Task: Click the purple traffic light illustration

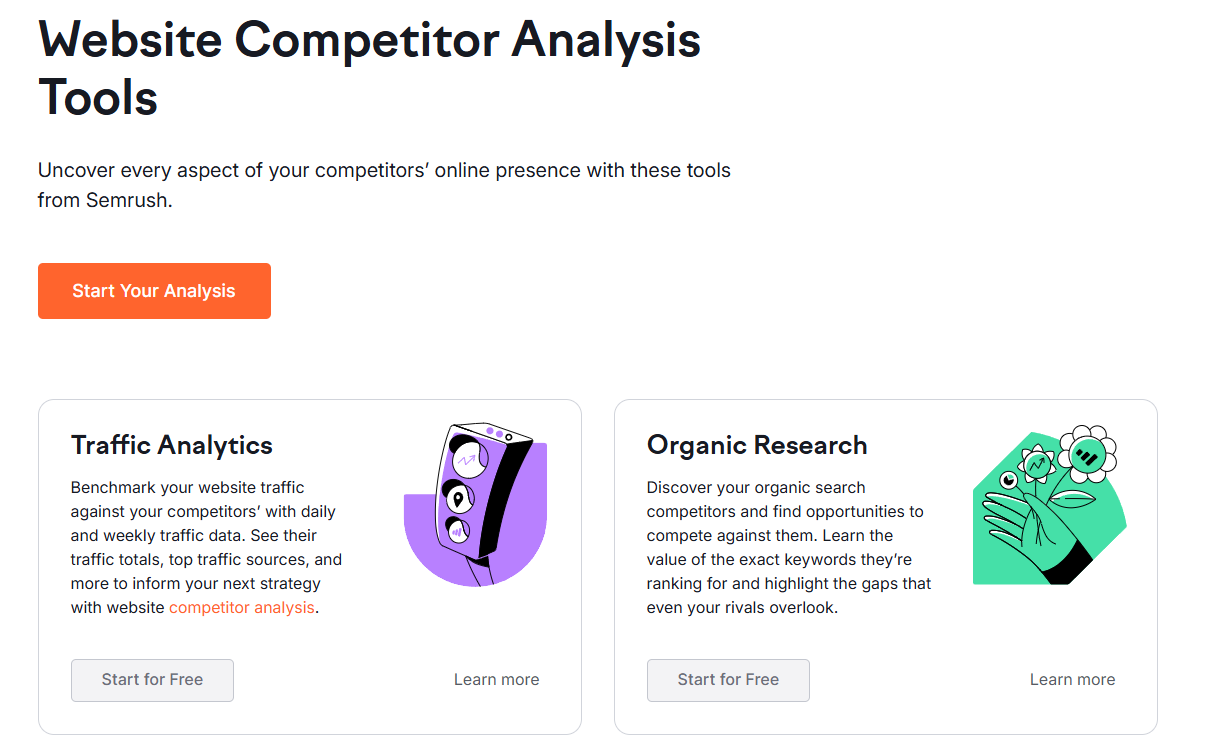Action: (x=476, y=505)
